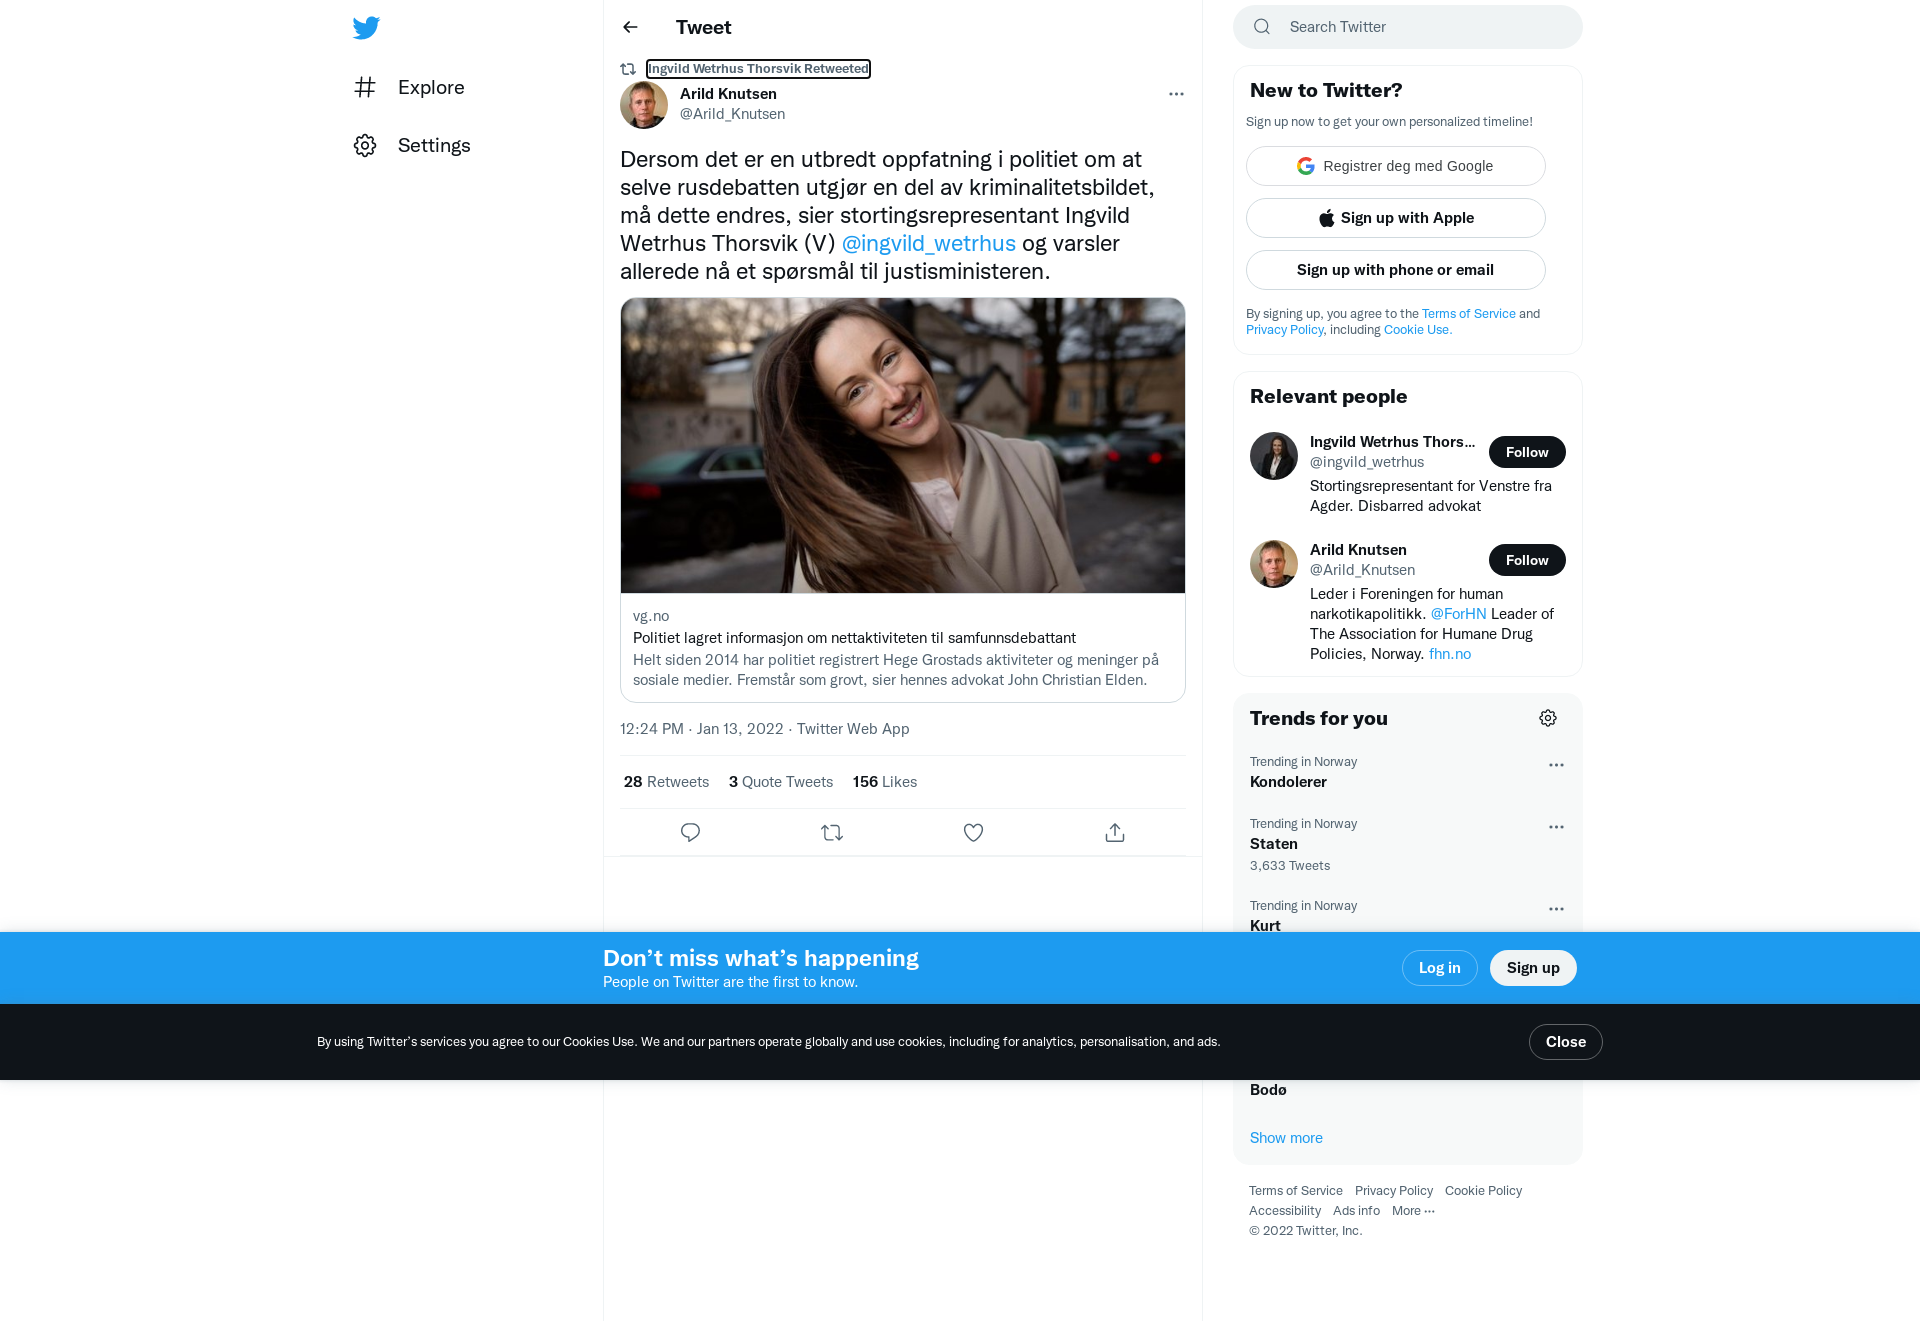Open the vg.no article photo
The image size is (1920, 1321).
click(903, 445)
